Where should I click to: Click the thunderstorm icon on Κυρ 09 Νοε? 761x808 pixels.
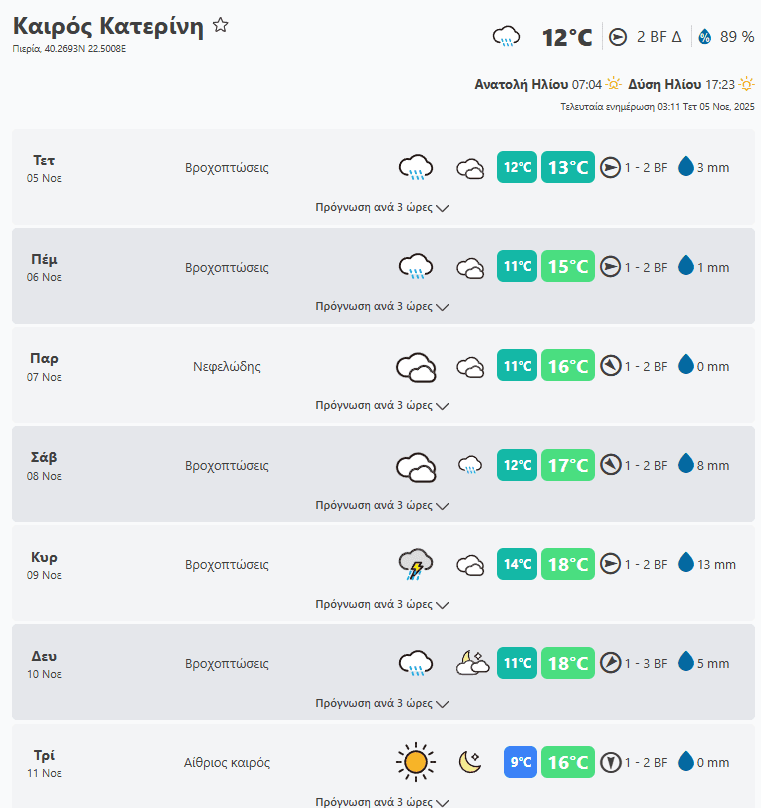pos(415,565)
